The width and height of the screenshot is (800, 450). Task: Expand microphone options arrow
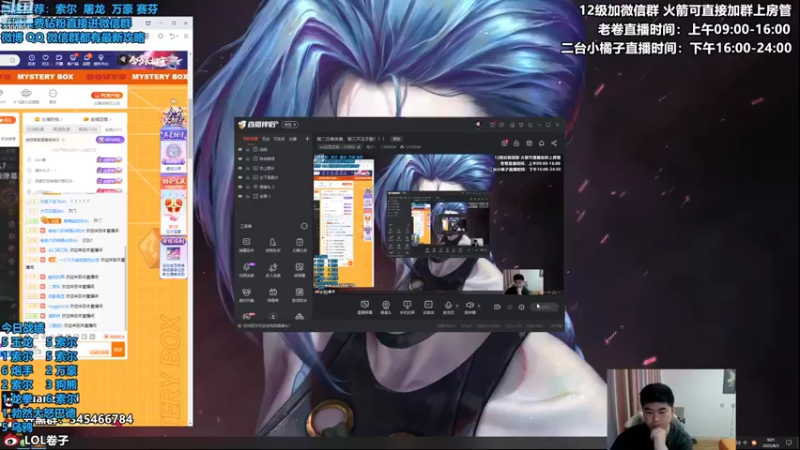pos(457,306)
